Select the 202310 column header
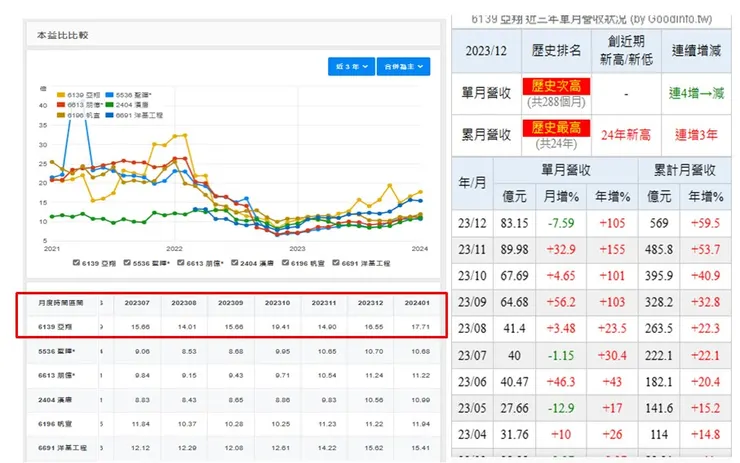The width and height of the screenshot is (740, 463). (x=277, y=303)
